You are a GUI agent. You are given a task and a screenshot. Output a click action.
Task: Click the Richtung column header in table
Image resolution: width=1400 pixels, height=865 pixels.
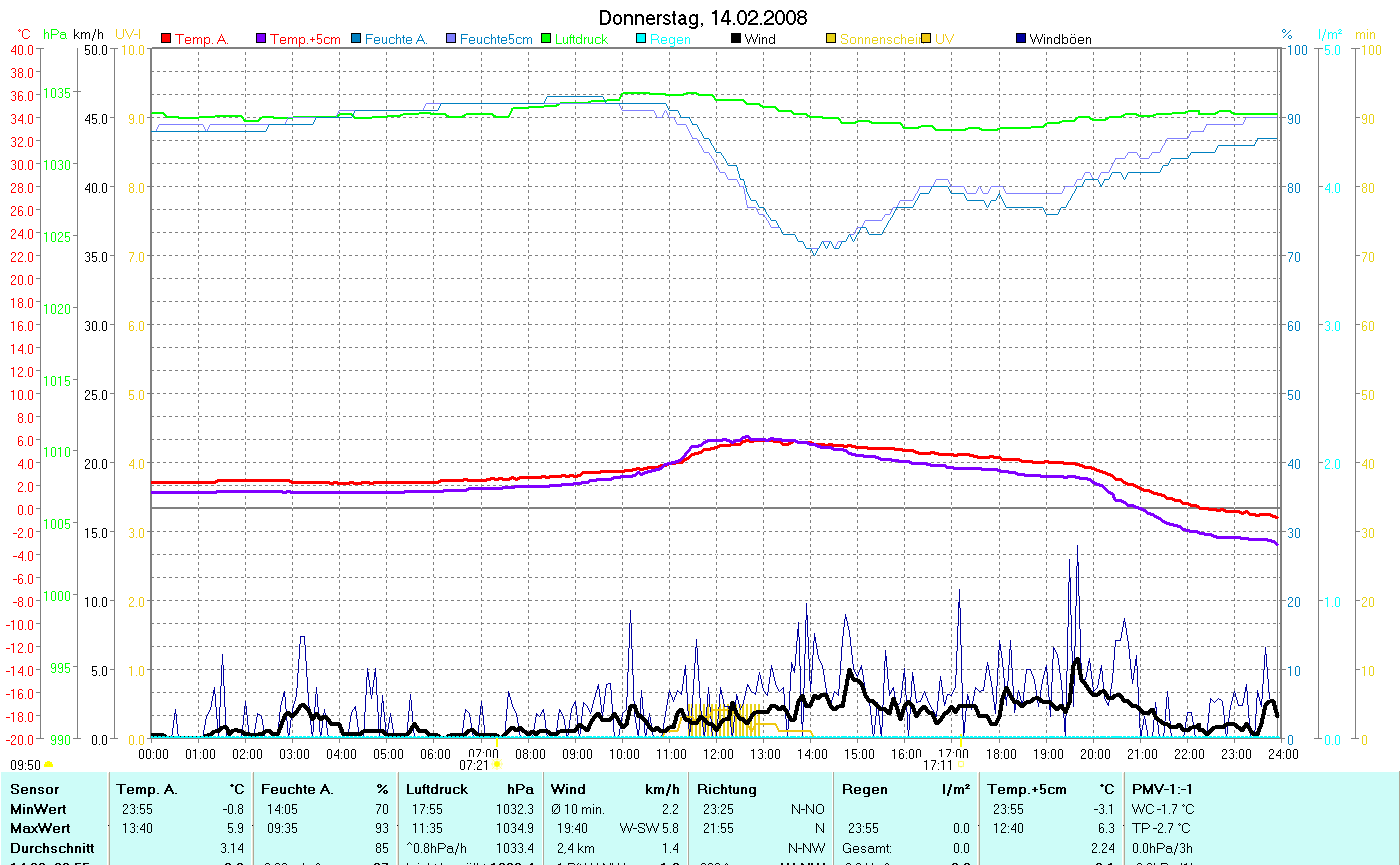(x=727, y=789)
